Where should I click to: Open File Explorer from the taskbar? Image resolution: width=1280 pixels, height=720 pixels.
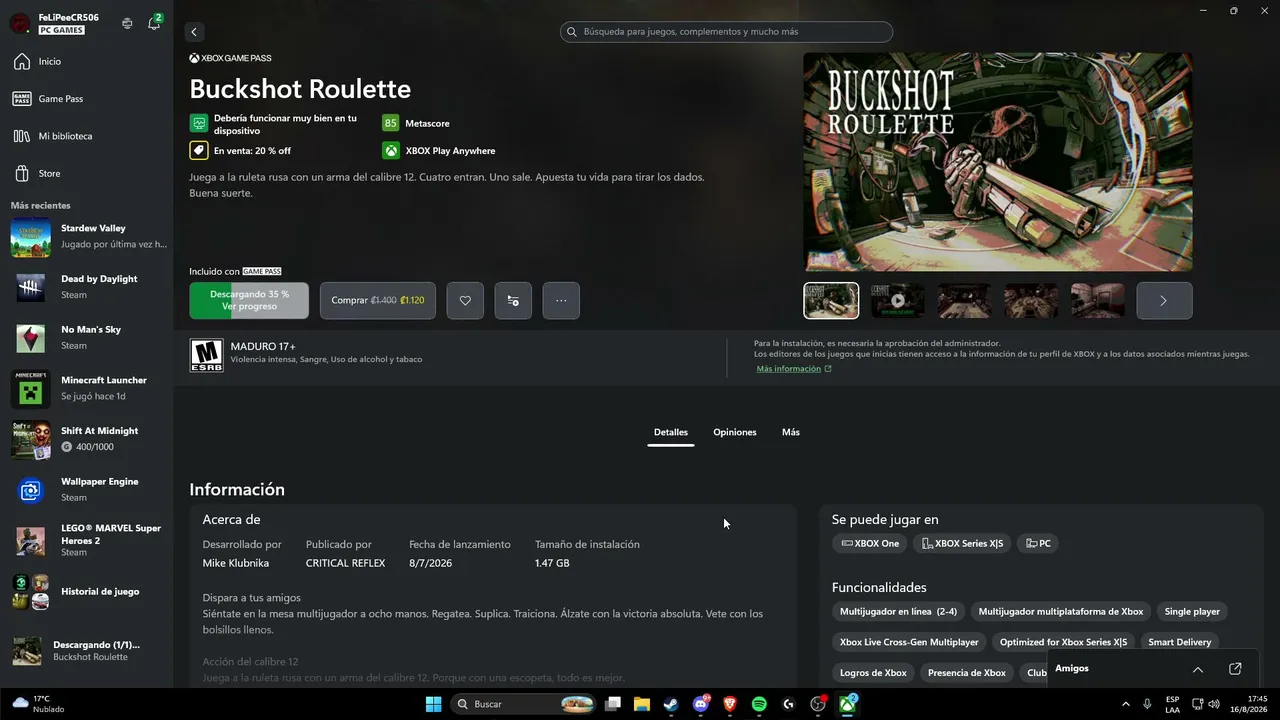(x=642, y=704)
